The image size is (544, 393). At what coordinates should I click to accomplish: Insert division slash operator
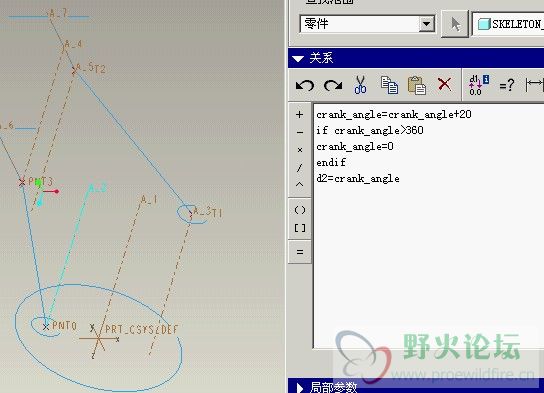pyautogui.click(x=300, y=168)
